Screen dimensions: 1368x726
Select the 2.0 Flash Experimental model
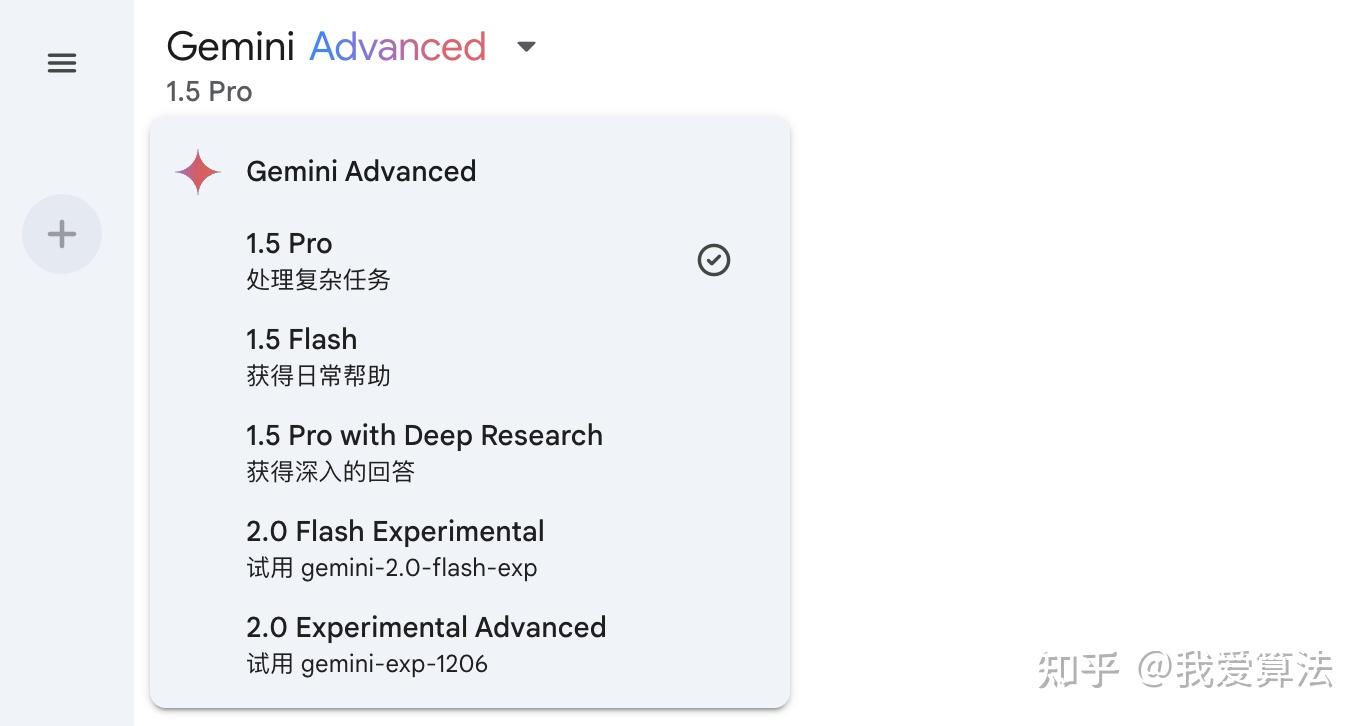point(395,531)
